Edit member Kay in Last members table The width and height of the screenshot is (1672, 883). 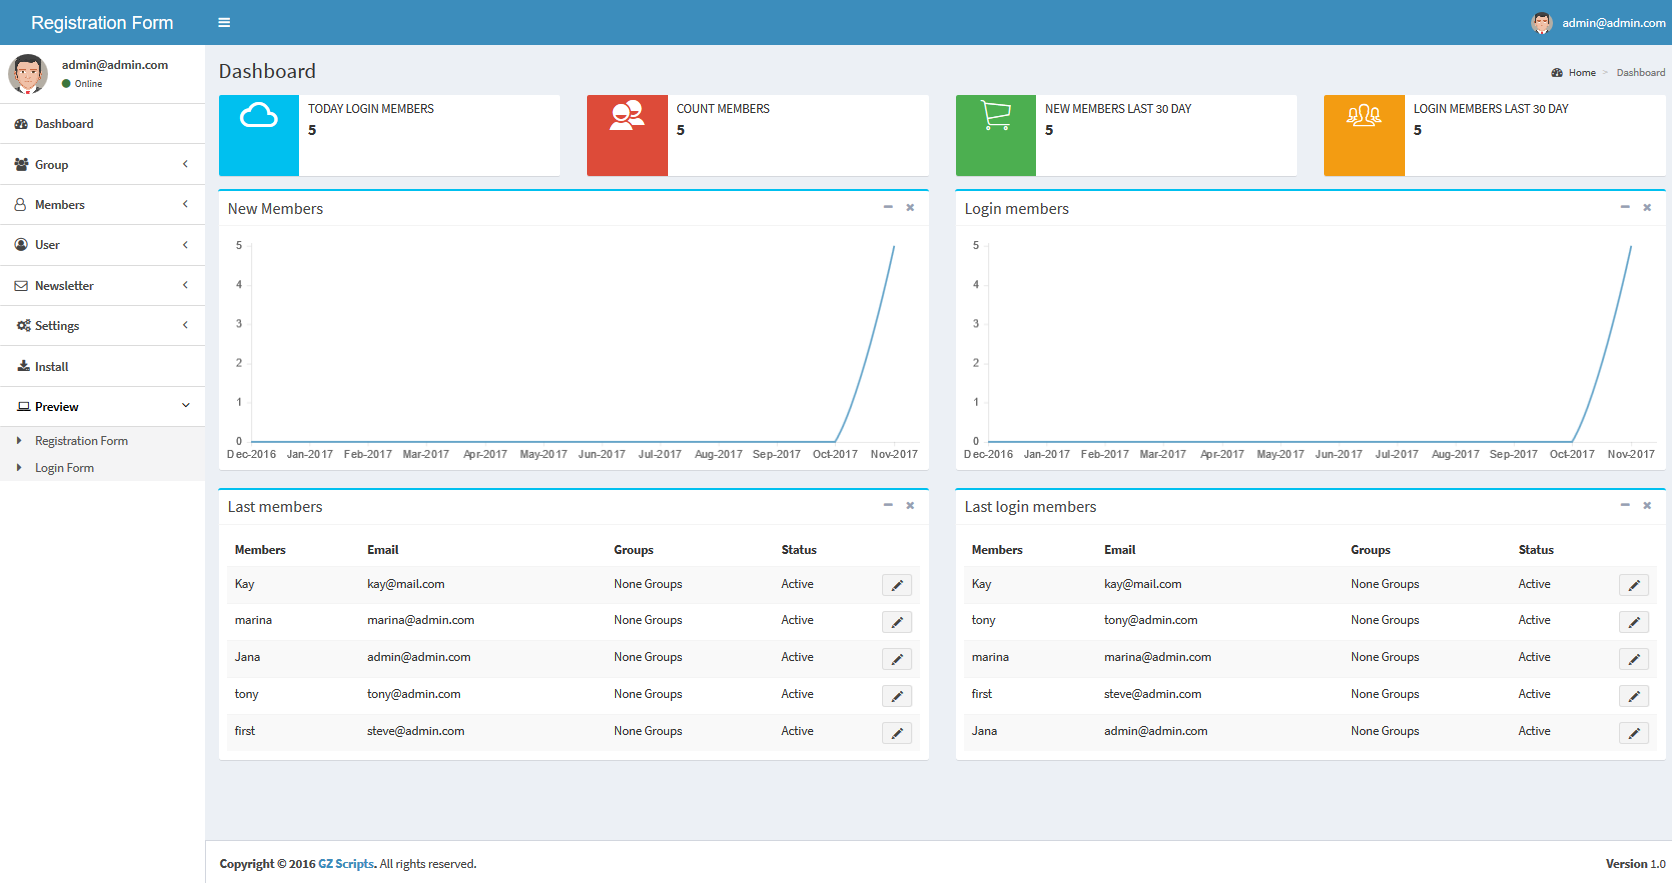[x=897, y=585]
